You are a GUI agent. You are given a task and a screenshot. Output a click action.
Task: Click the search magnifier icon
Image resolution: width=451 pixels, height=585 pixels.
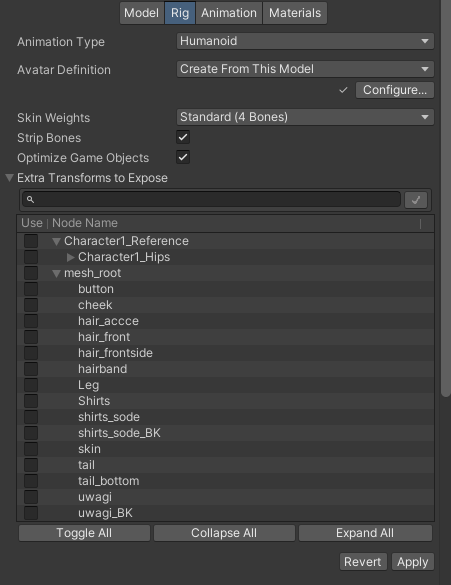[x=31, y=200]
